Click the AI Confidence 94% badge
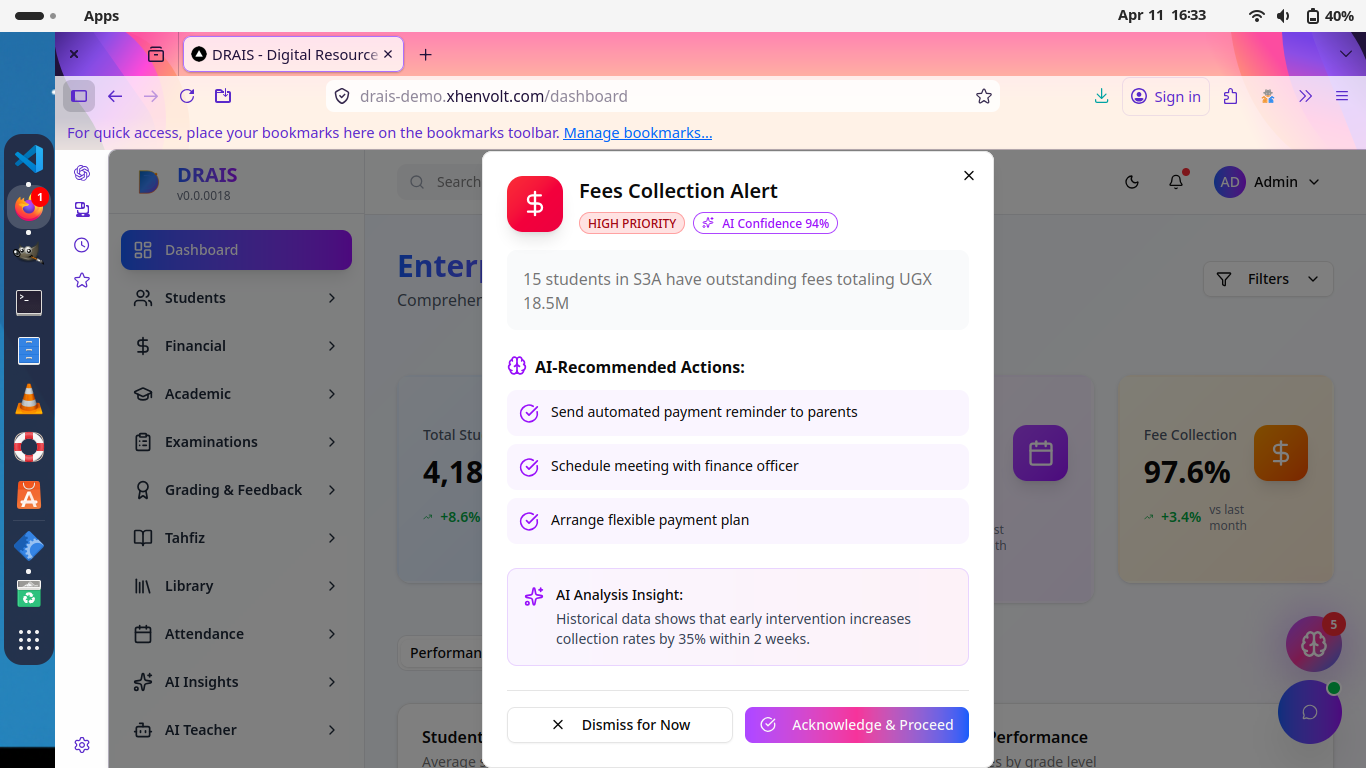The width and height of the screenshot is (1366, 768). coord(765,223)
